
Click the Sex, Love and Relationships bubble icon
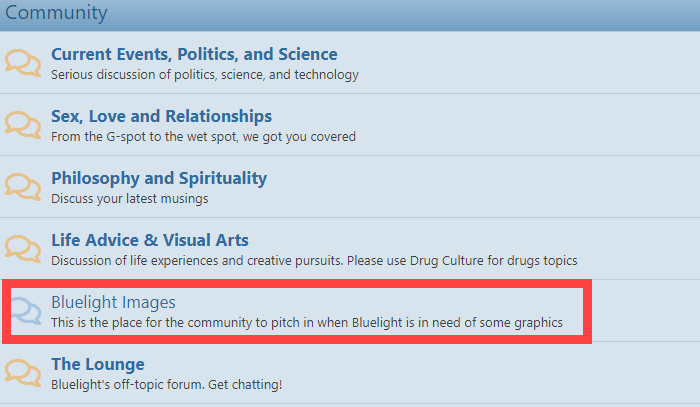(23, 125)
